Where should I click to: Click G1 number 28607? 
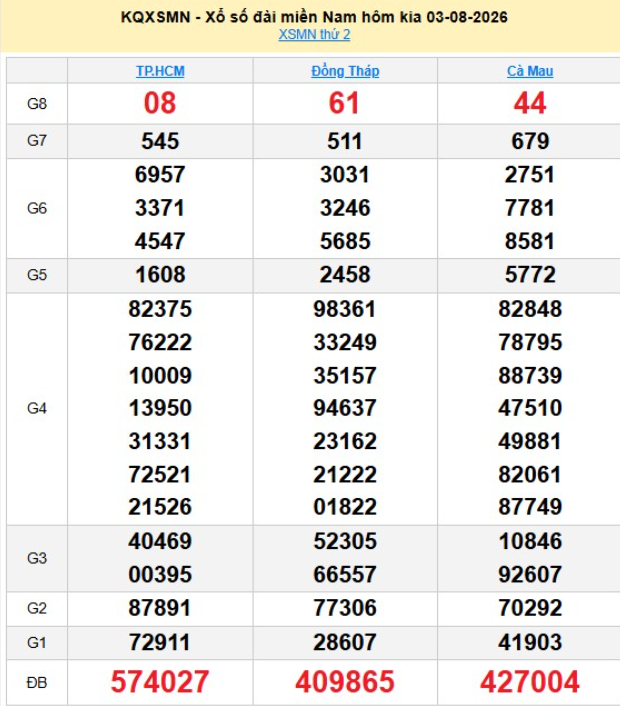[345, 643]
